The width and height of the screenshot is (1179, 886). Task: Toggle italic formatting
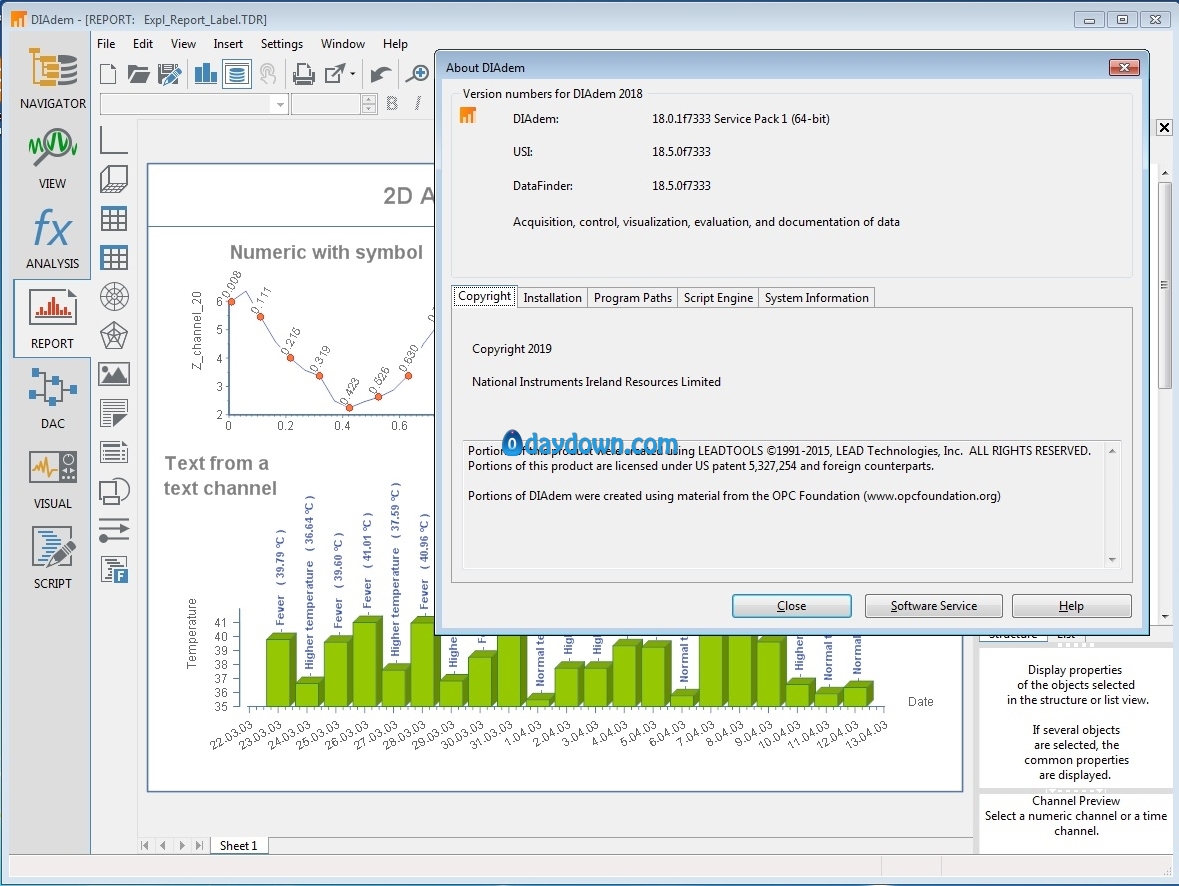tap(417, 104)
